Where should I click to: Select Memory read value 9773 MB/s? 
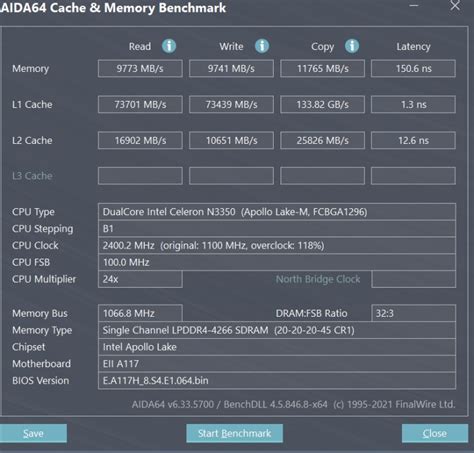(140, 69)
